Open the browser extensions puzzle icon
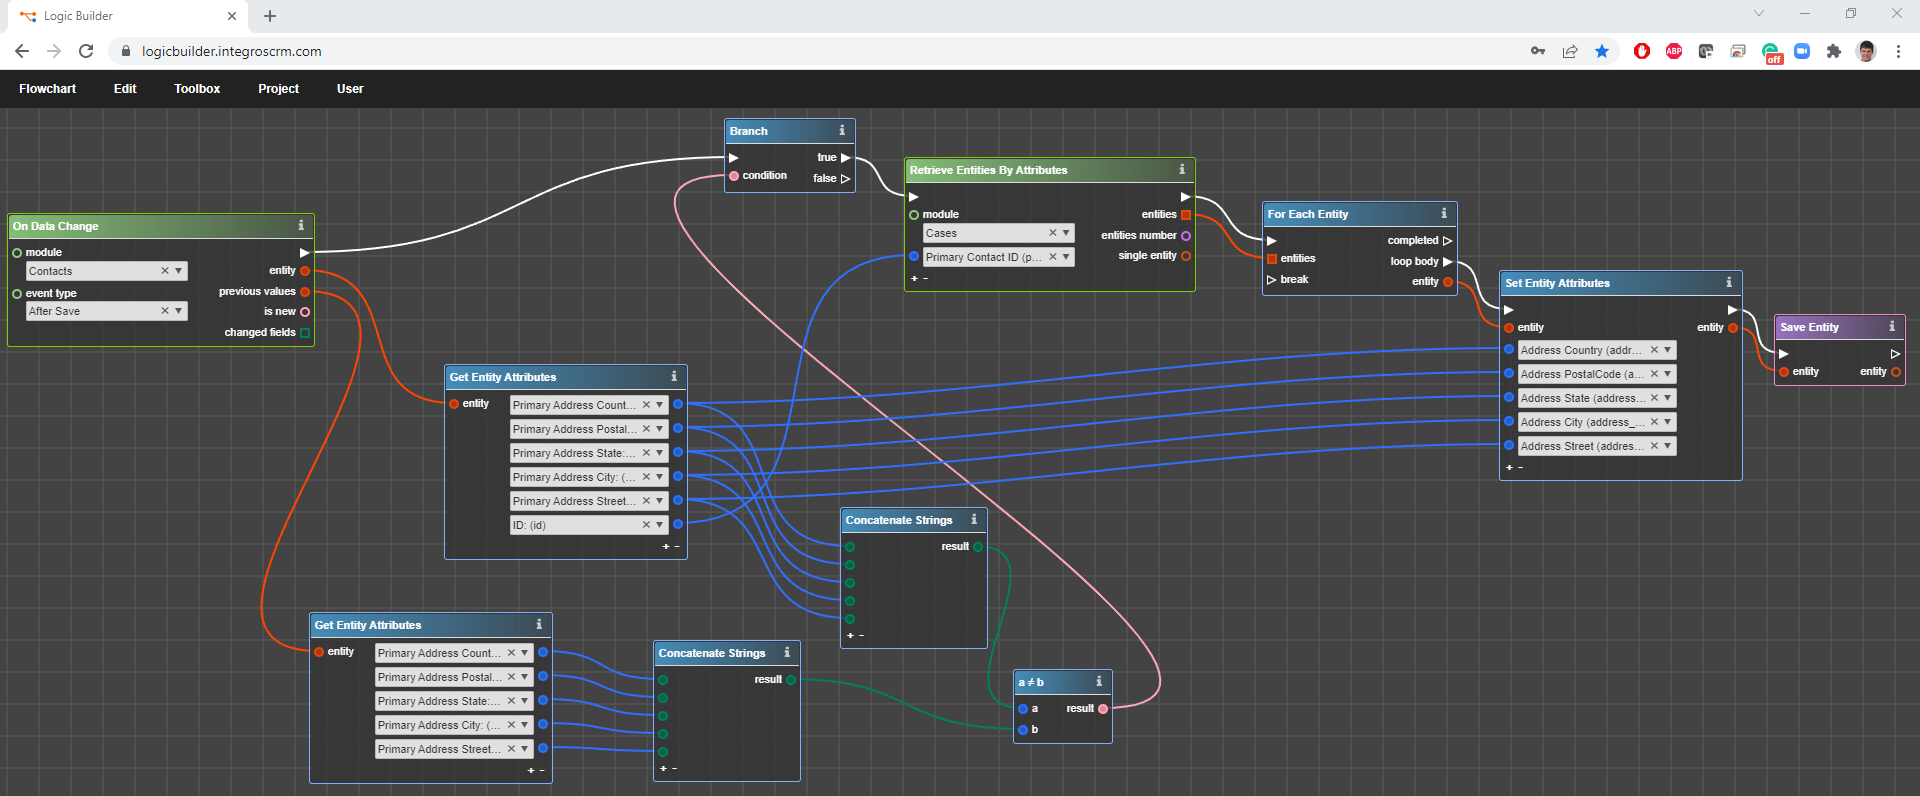The width and height of the screenshot is (1920, 796). pyautogui.click(x=1834, y=51)
